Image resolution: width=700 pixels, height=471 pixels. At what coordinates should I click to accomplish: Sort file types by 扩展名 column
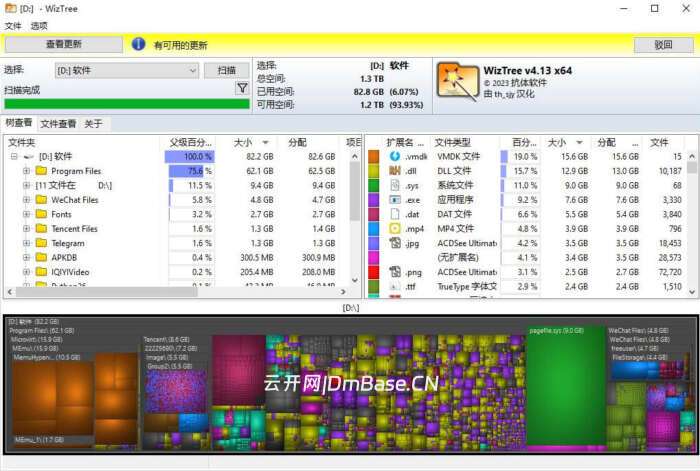point(405,142)
